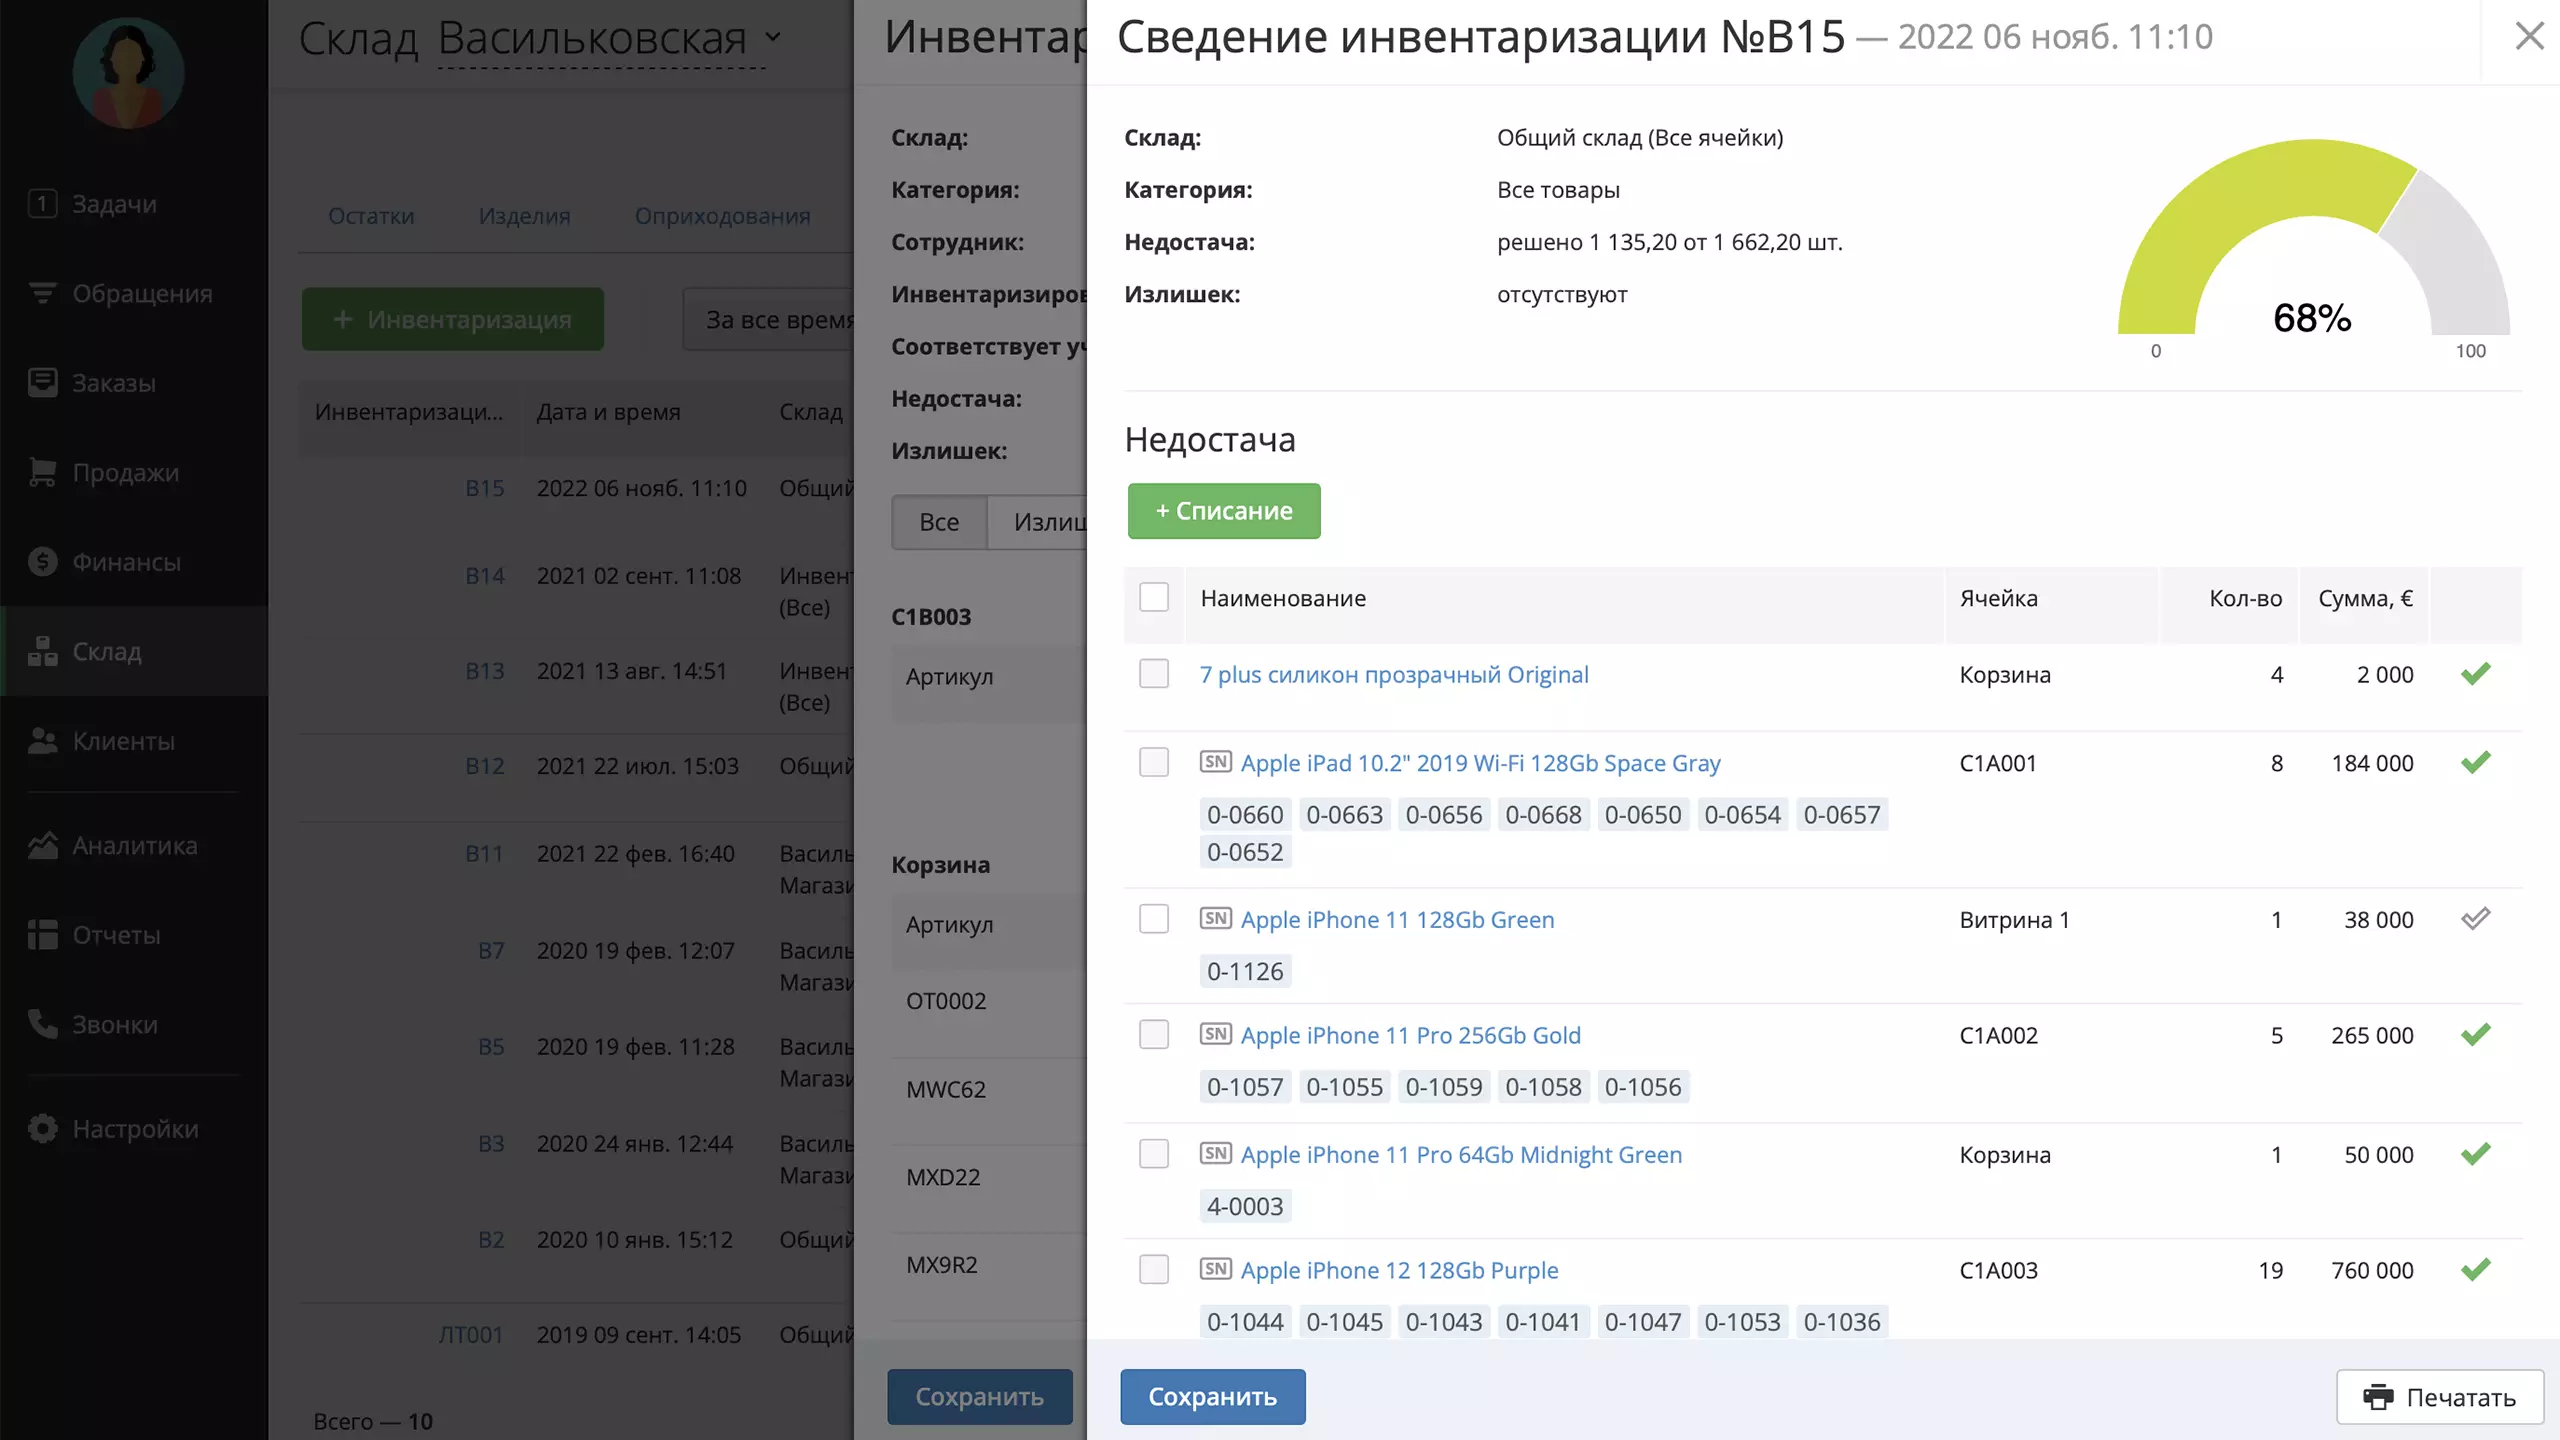Check the Apple iPad 10.2 row
The height and width of the screenshot is (1440, 2560).
(1154, 762)
